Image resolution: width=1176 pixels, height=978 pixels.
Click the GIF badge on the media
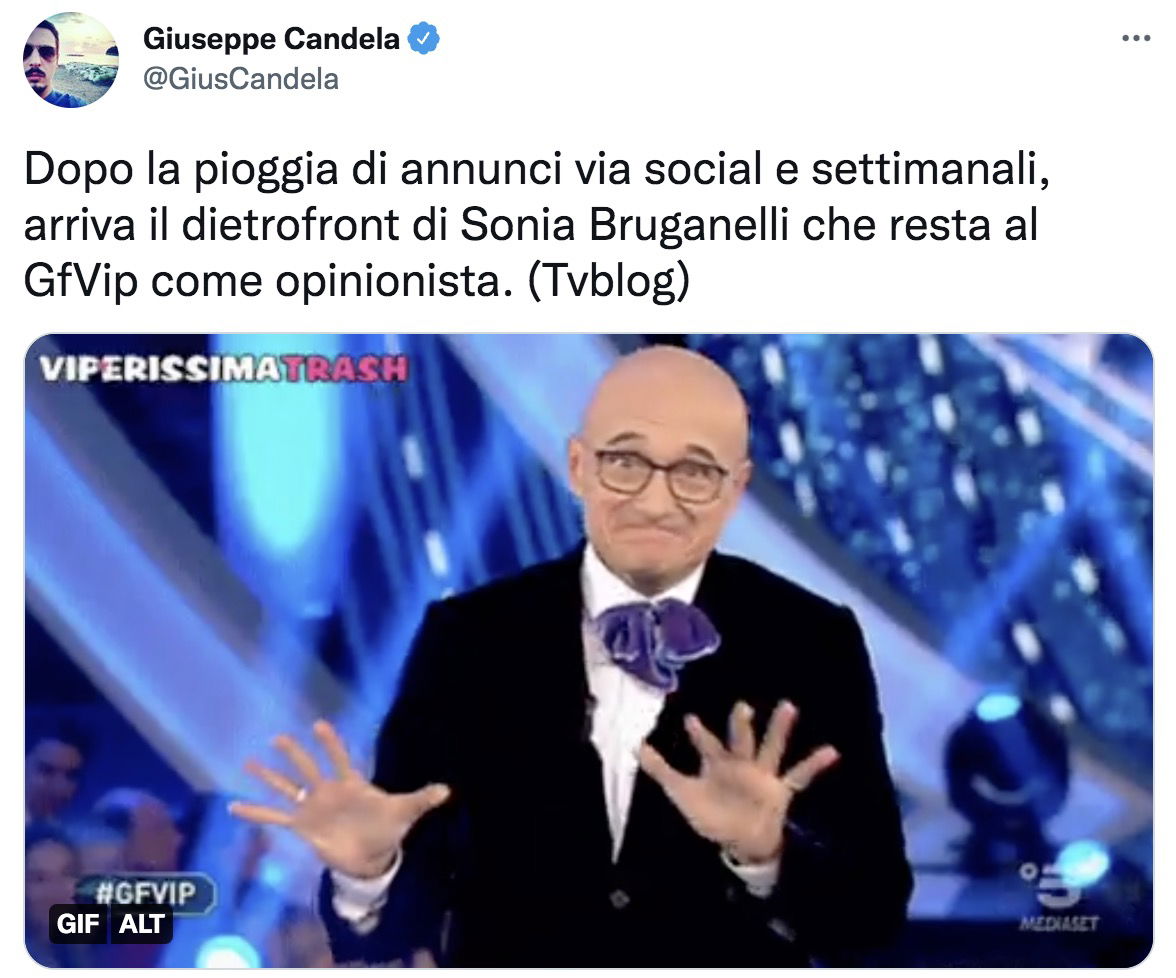click(x=78, y=924)
